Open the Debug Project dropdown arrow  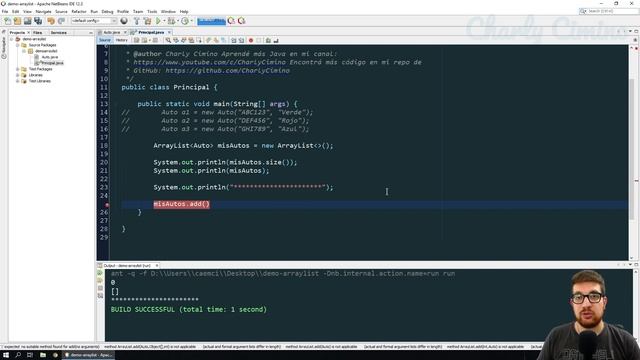click(x=178, y=21)
